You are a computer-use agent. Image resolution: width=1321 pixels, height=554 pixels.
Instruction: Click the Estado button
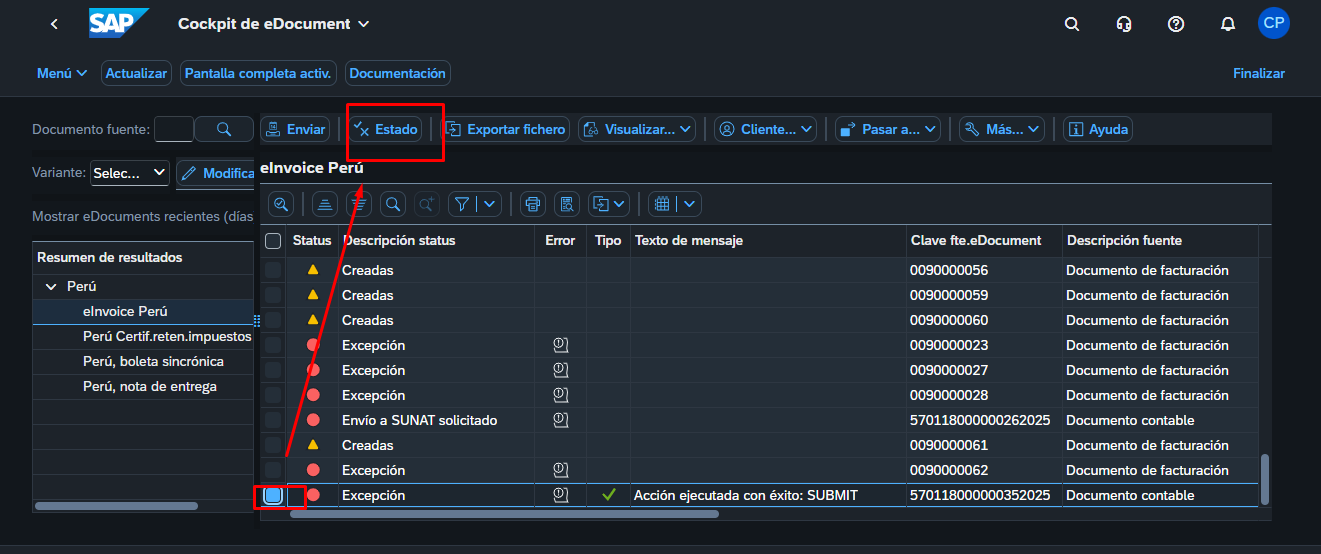click(x=386, y=129)
